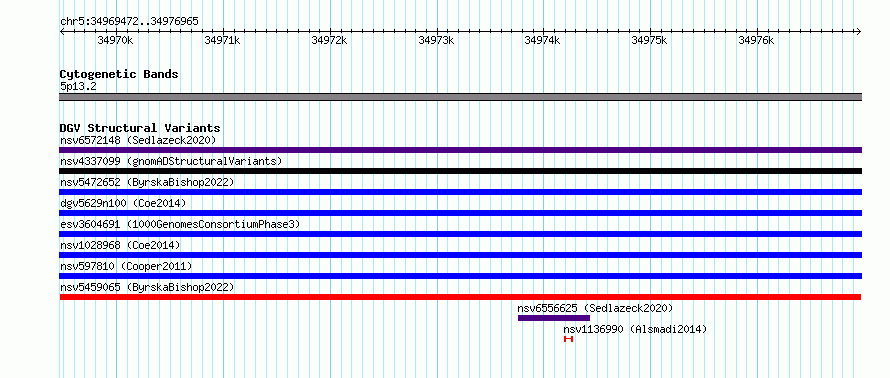The height and width of the screenshot is (378, 890).
Task: Click the nsv5472652 (ByrskaBishop2022) label
Action: click(x=147, y=182)
